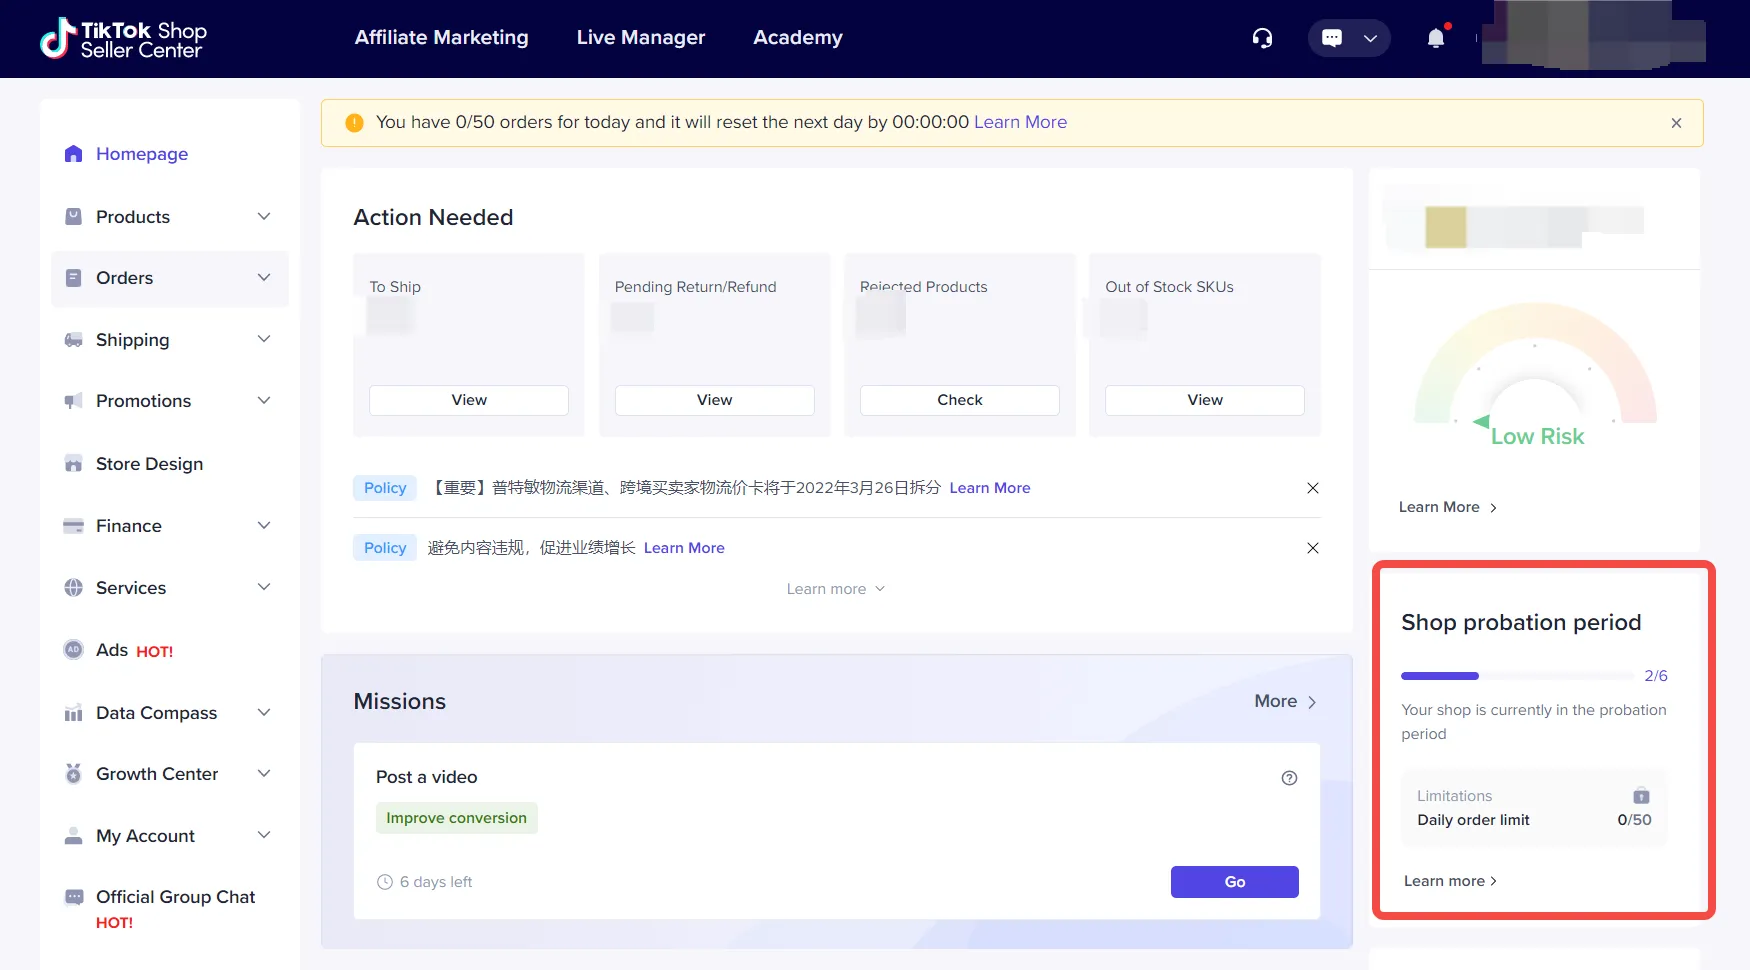Open More link in Missions section
This screenshot has height=970, width=1750.
pos(1285,702)
